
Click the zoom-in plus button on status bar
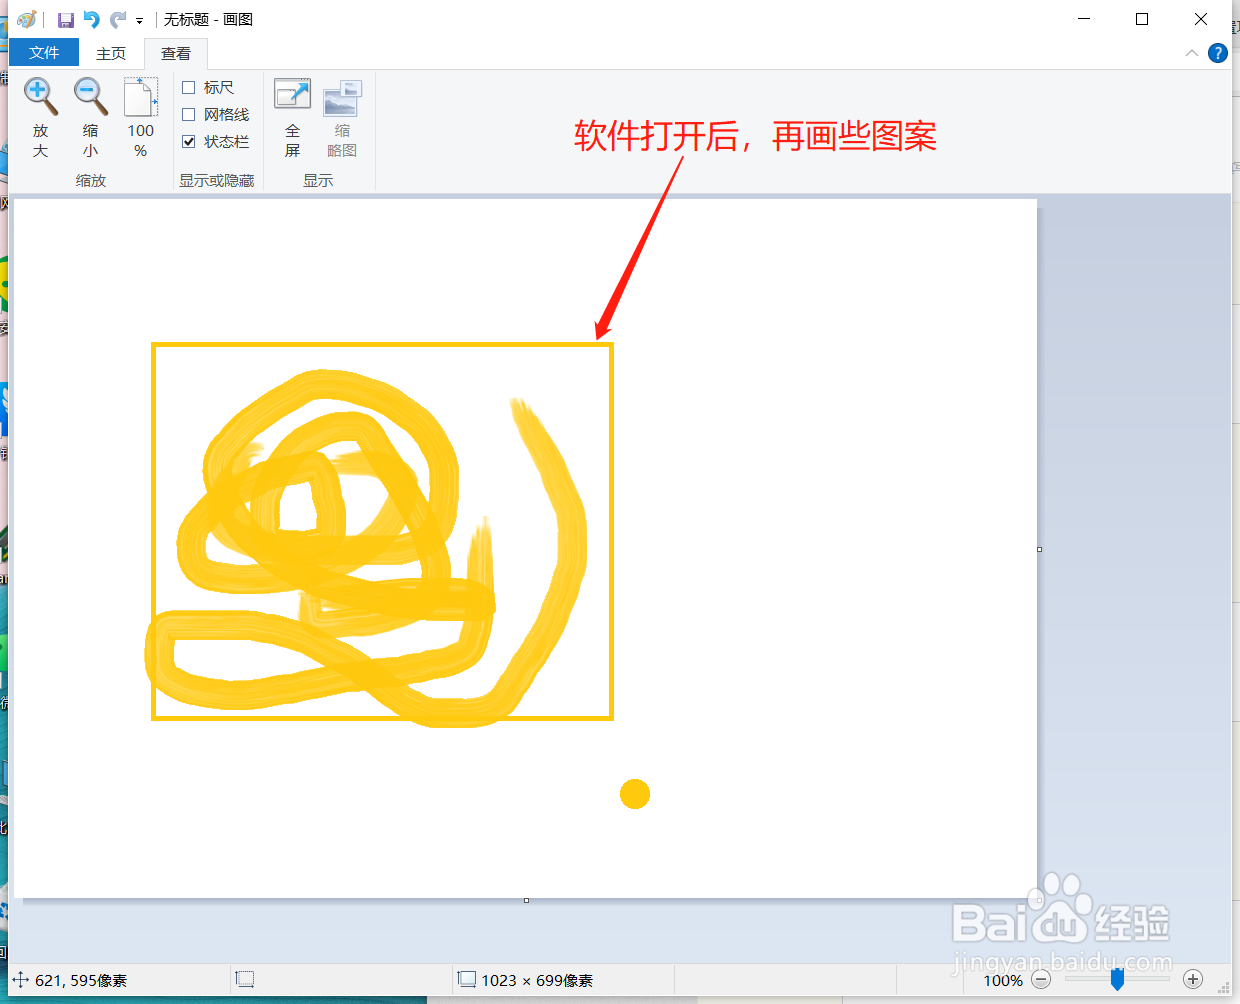[x=1193, y=980]
